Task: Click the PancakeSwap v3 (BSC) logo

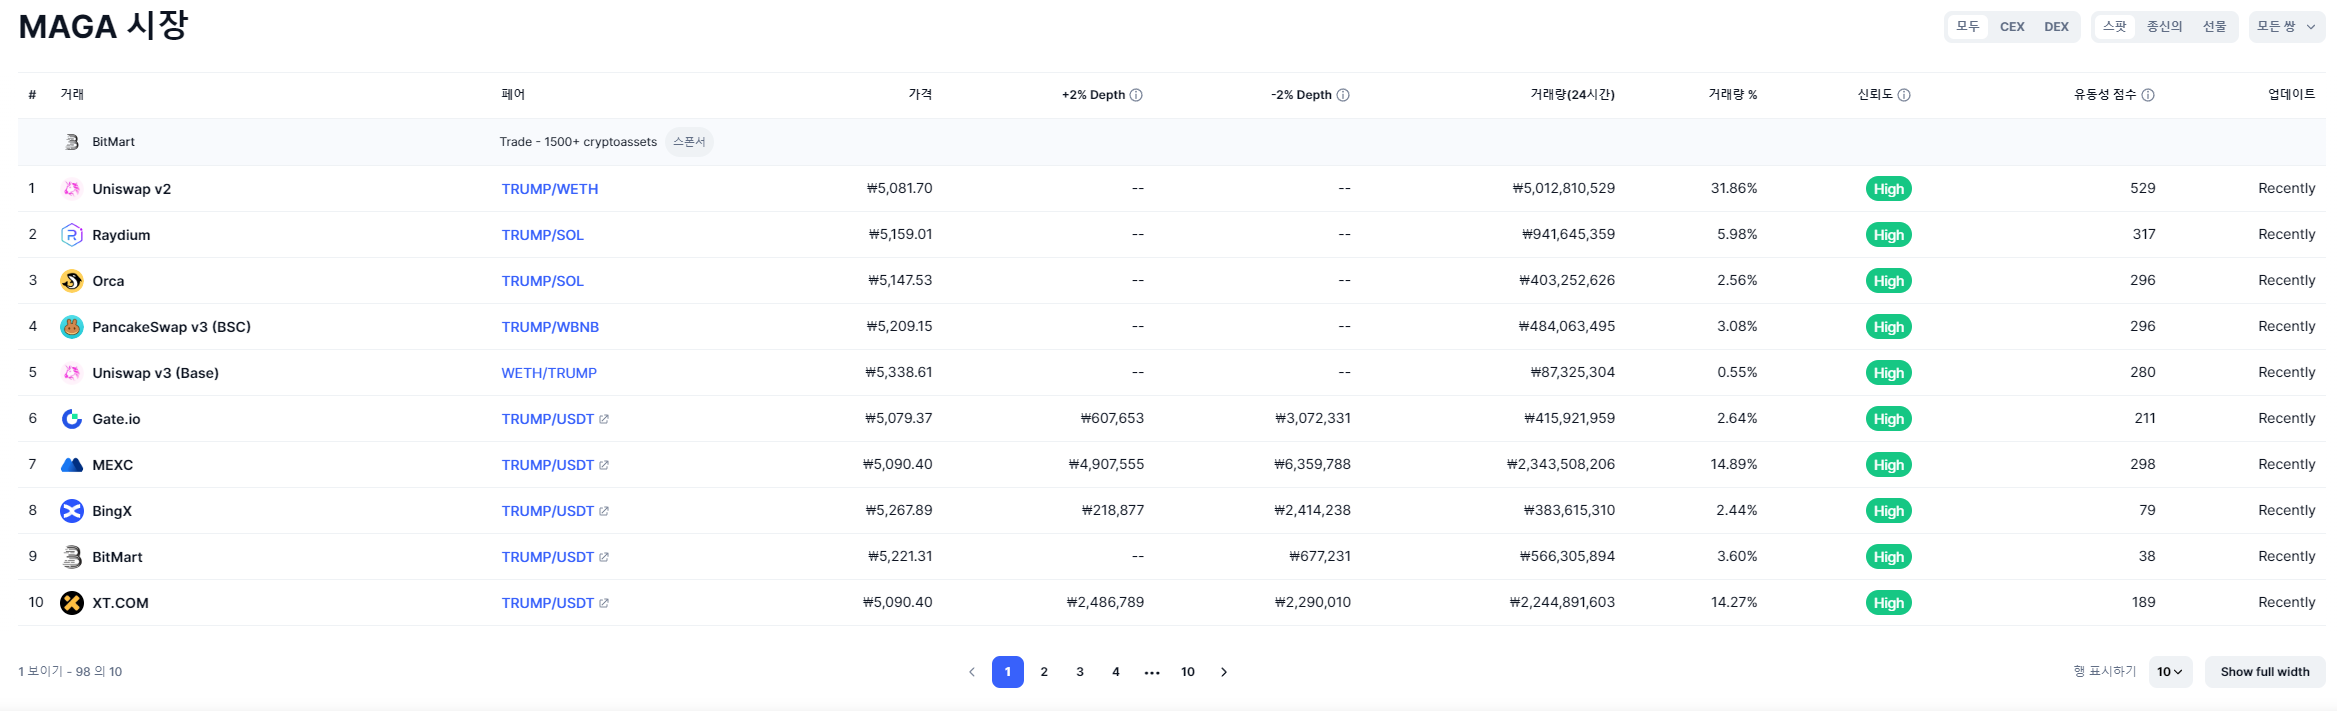Action: tap(71, 327)
